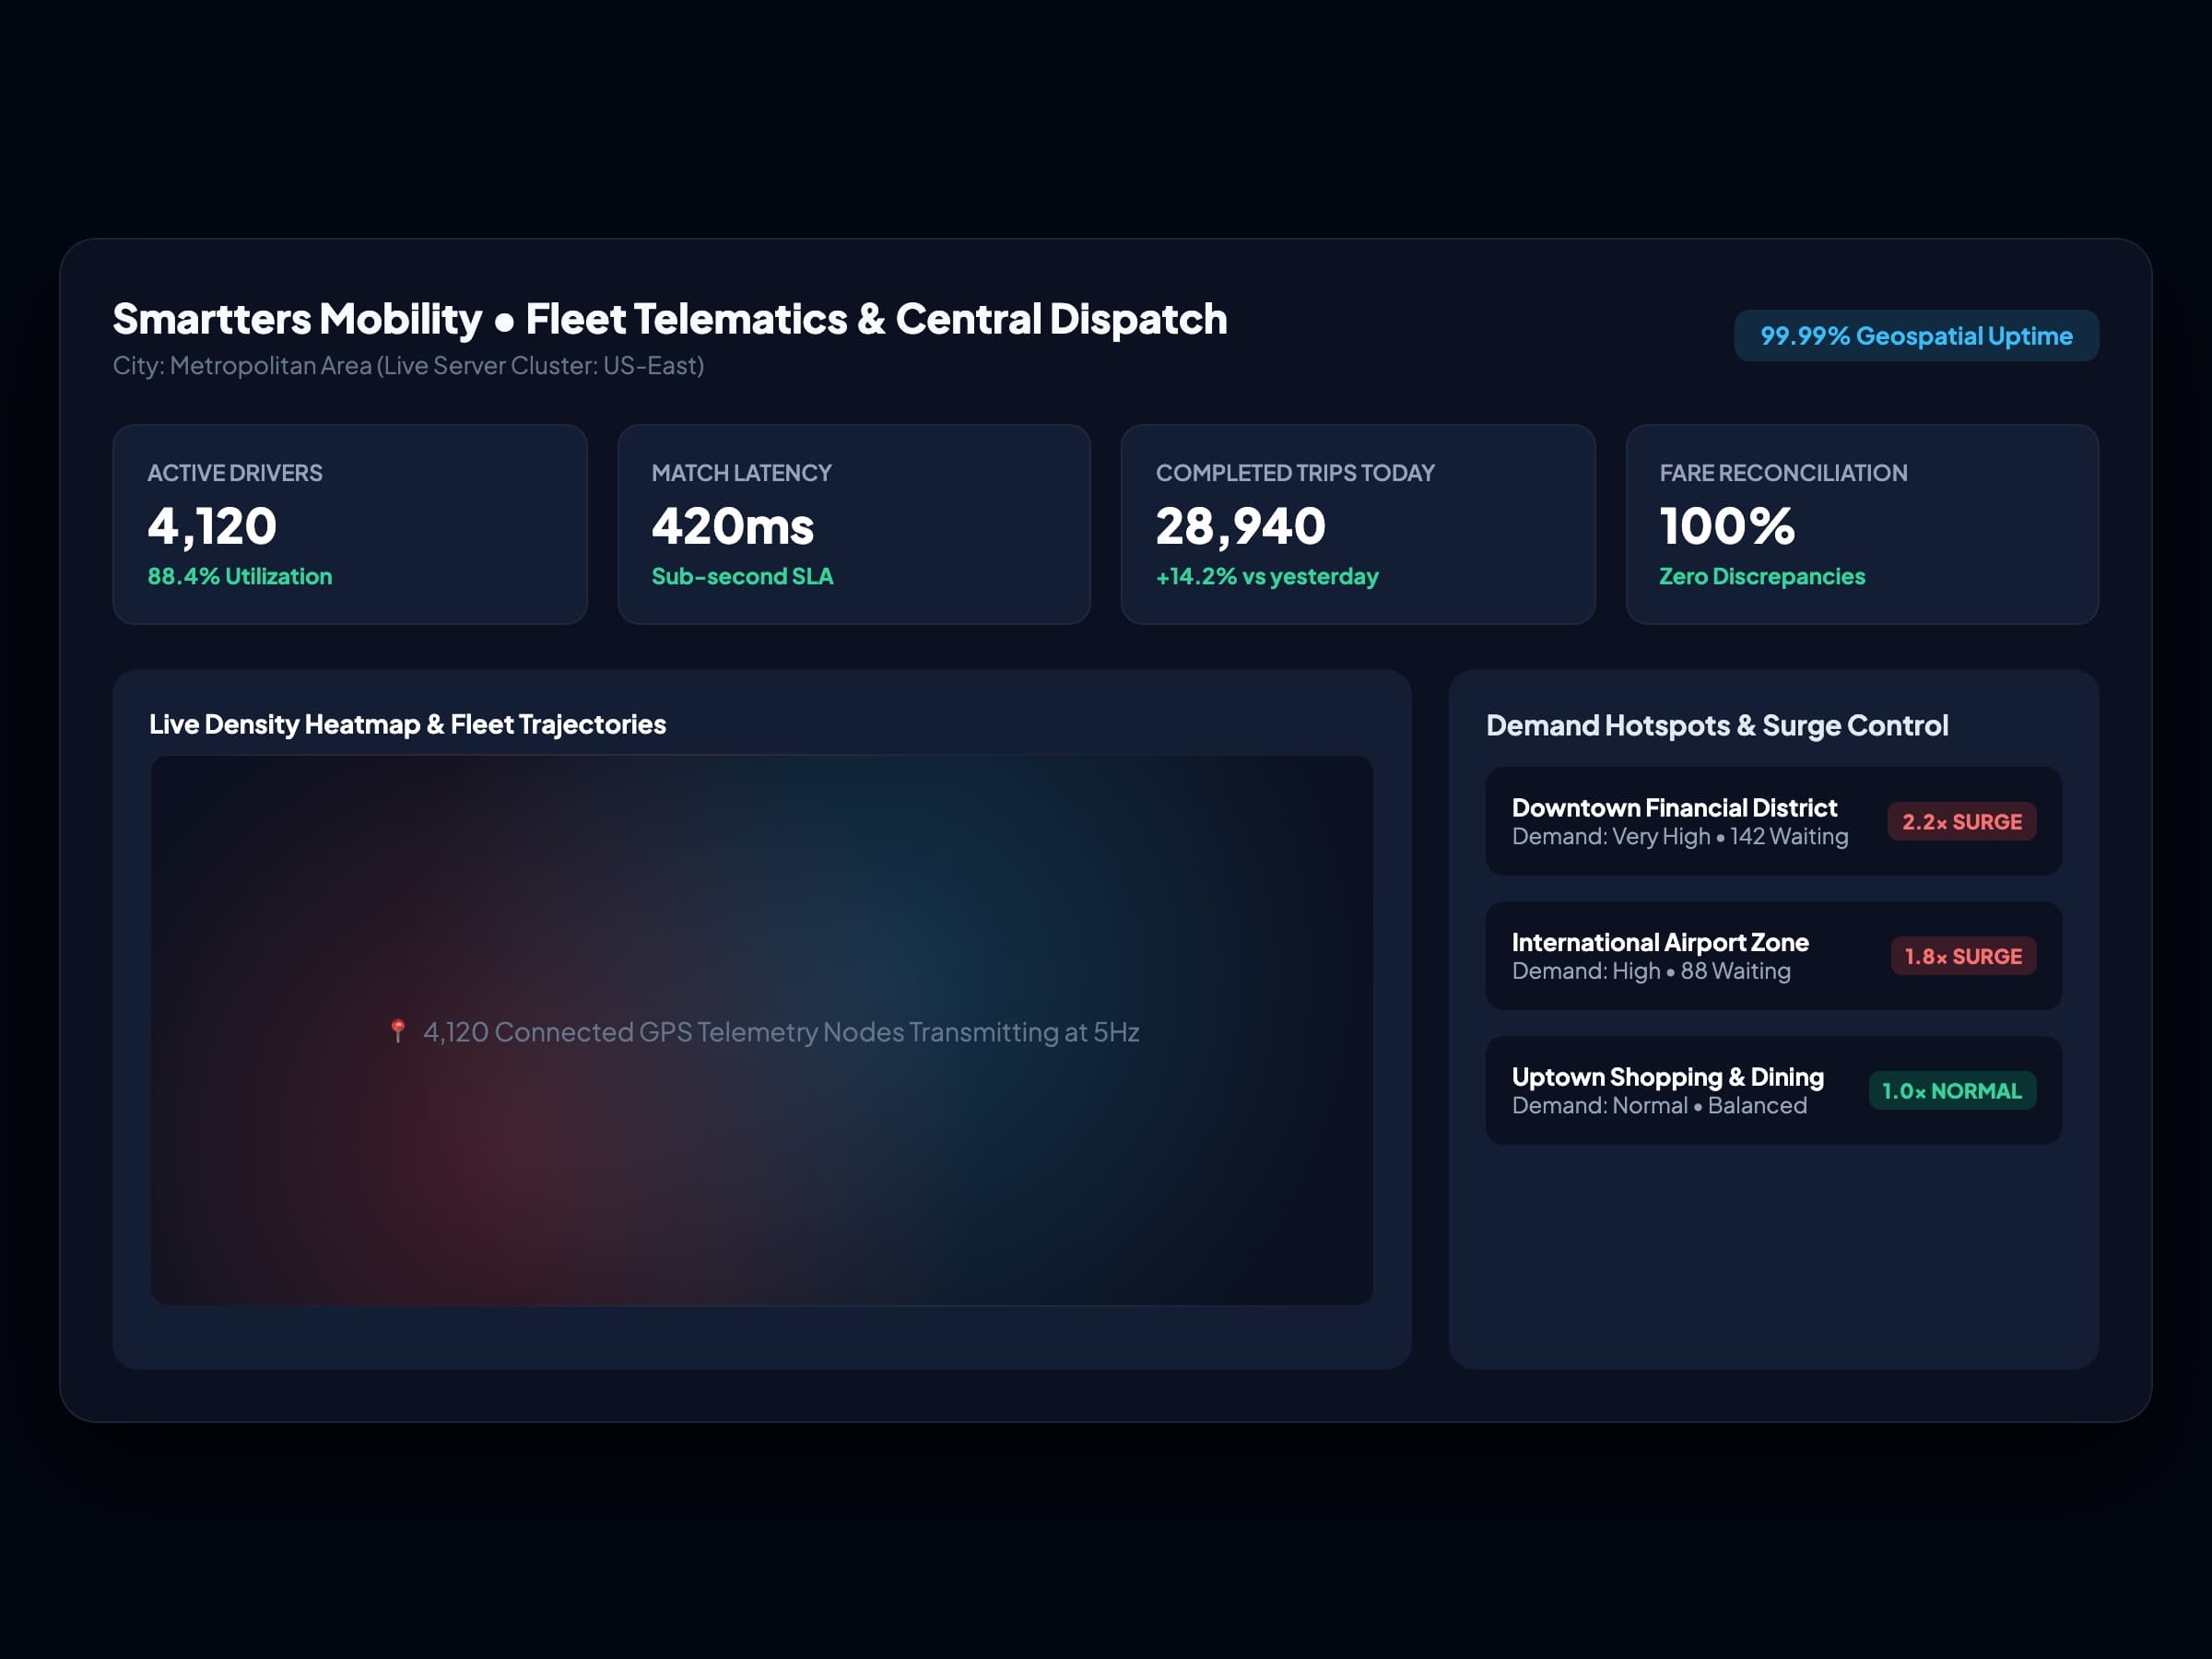Open the International Airport Zone hotspot
The height and width of the screenshot is (1659, 2212).
point(1773,956)
